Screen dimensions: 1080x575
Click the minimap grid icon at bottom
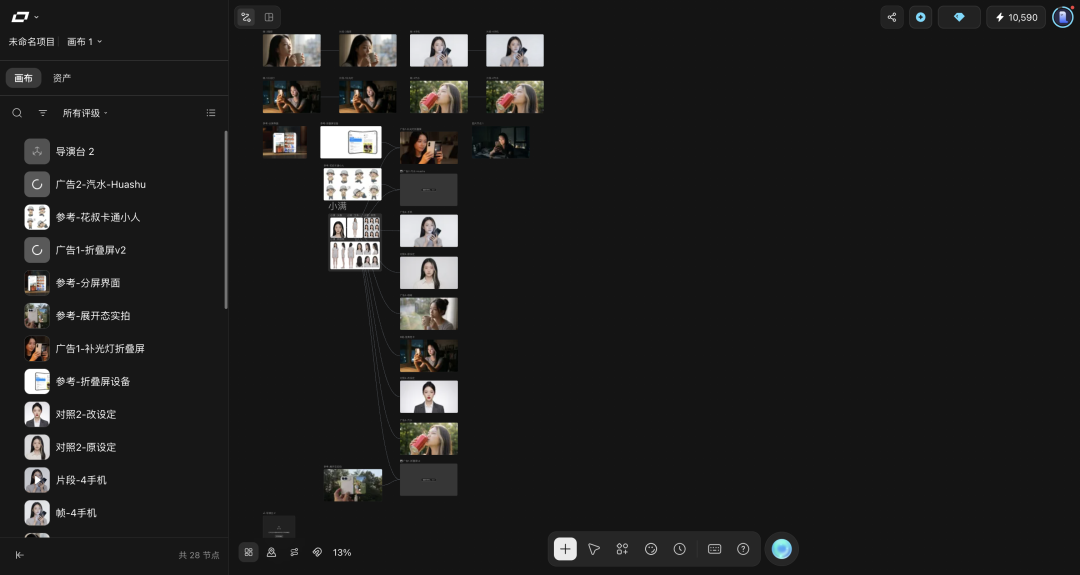point(249,552)
